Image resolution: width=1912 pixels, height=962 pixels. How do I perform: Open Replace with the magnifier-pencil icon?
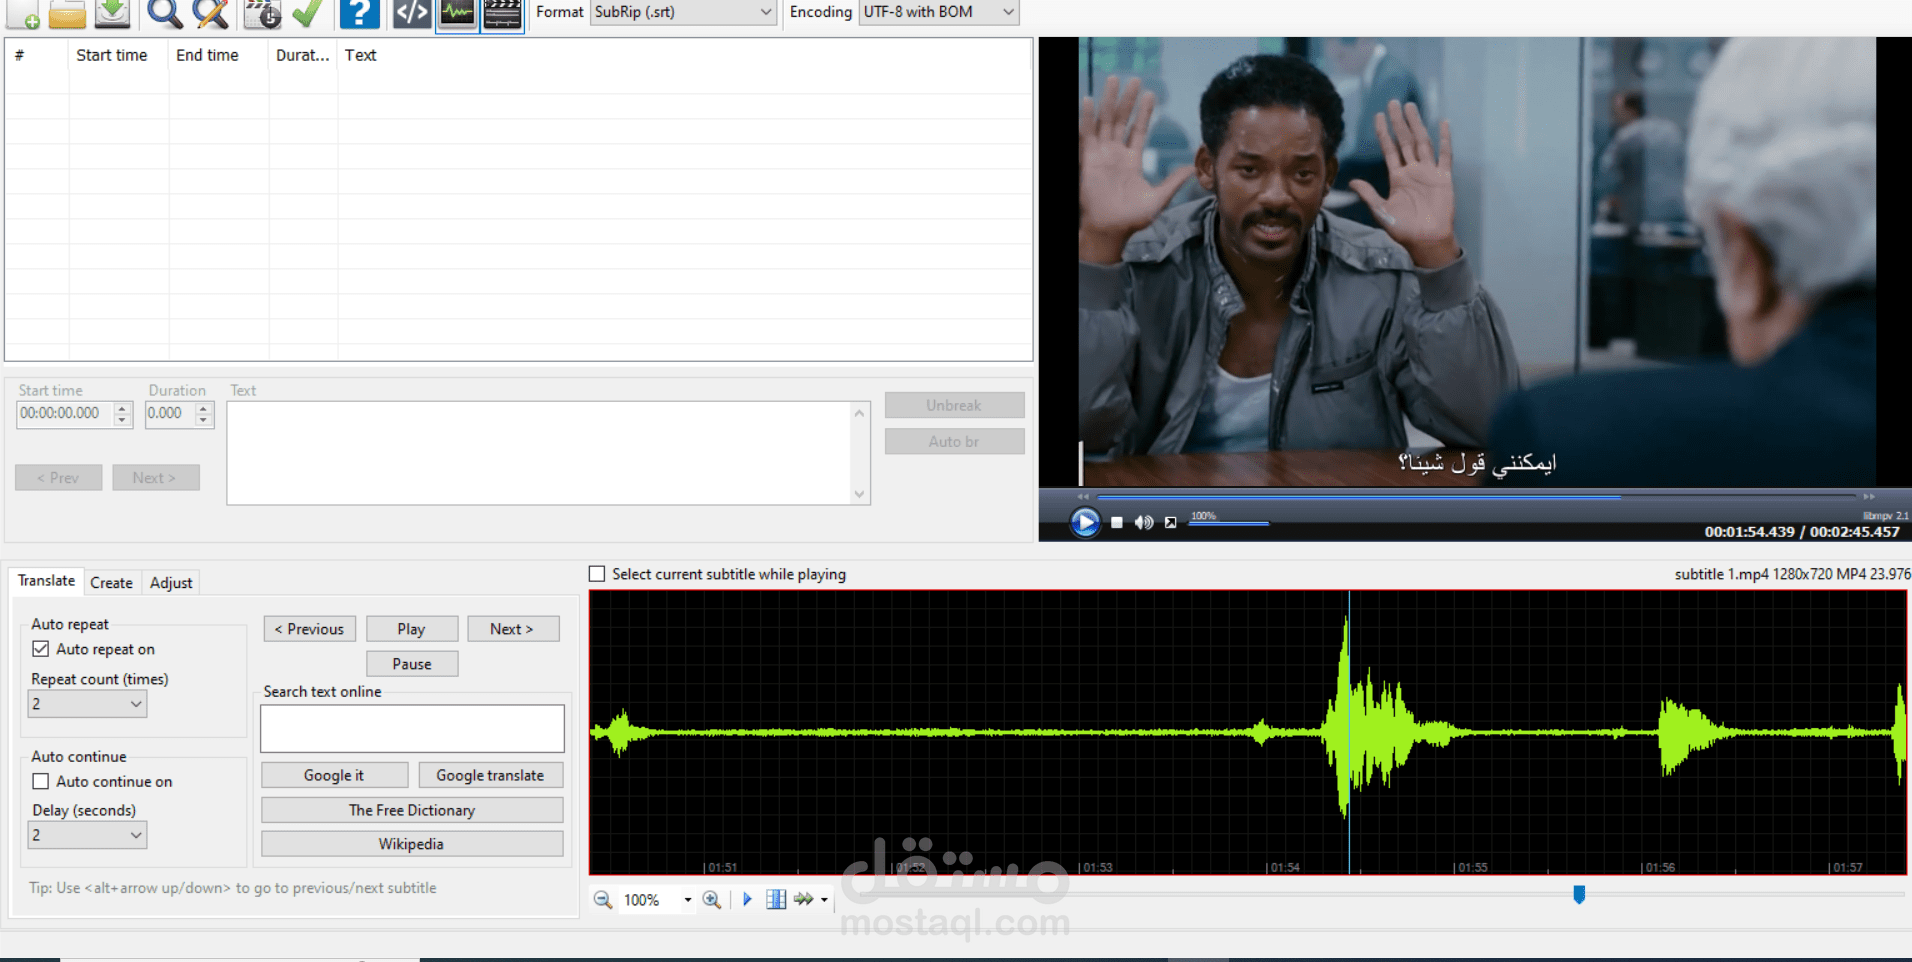click(211, 14)
